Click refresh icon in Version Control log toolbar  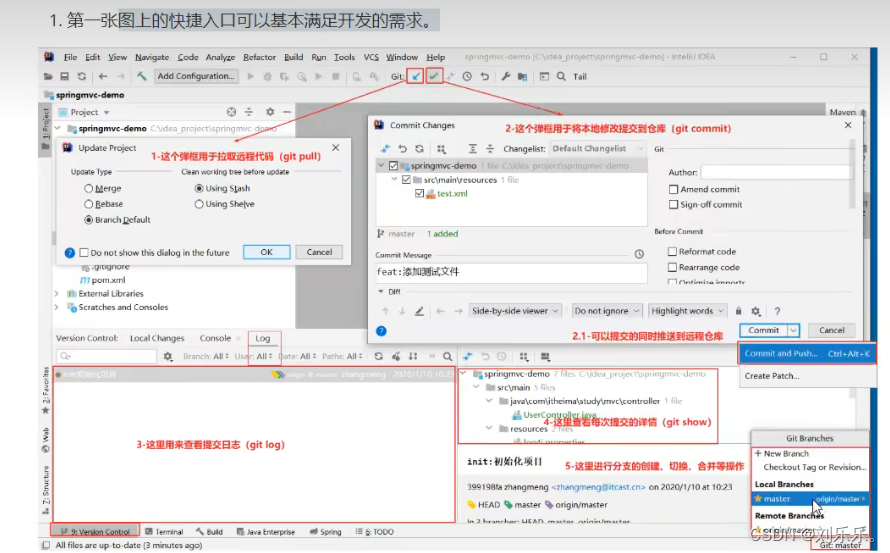379,357
